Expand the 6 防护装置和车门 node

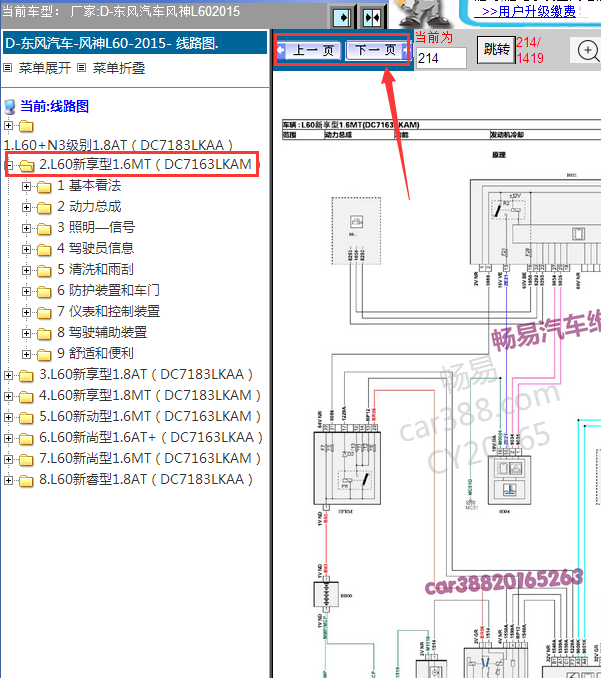[x=26, y=291]
